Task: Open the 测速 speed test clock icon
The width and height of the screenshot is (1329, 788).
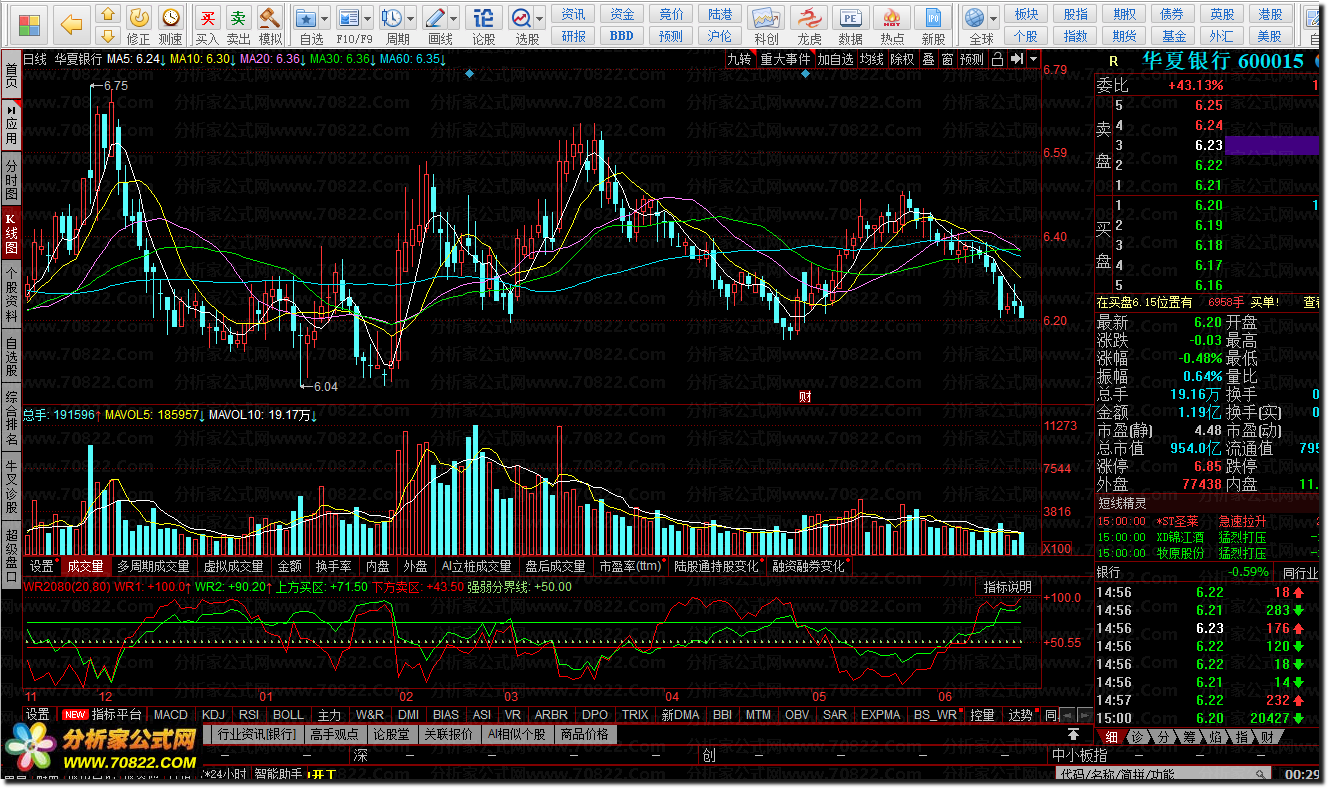Action: click(x=171, y=24)
